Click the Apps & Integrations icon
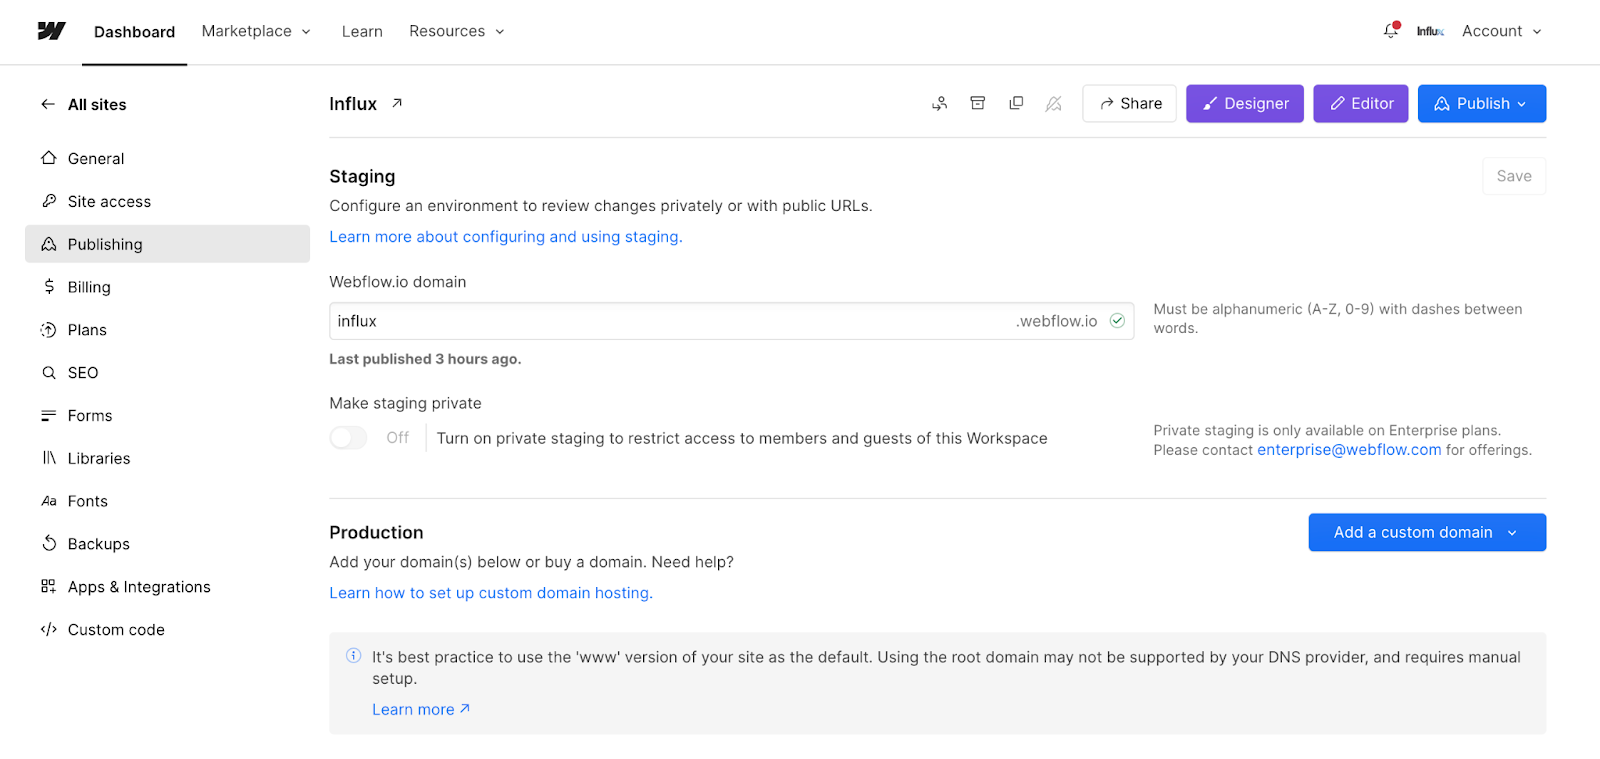1600x759 pixels. tap(49, 587)
